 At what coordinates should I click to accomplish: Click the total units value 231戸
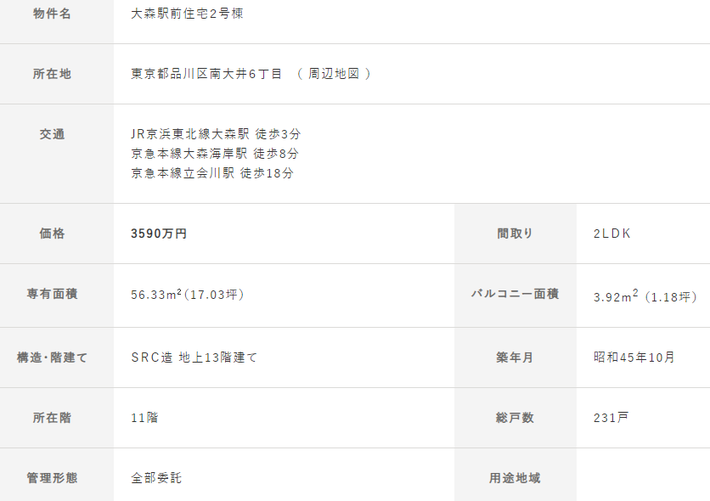[x=611, y=418]
